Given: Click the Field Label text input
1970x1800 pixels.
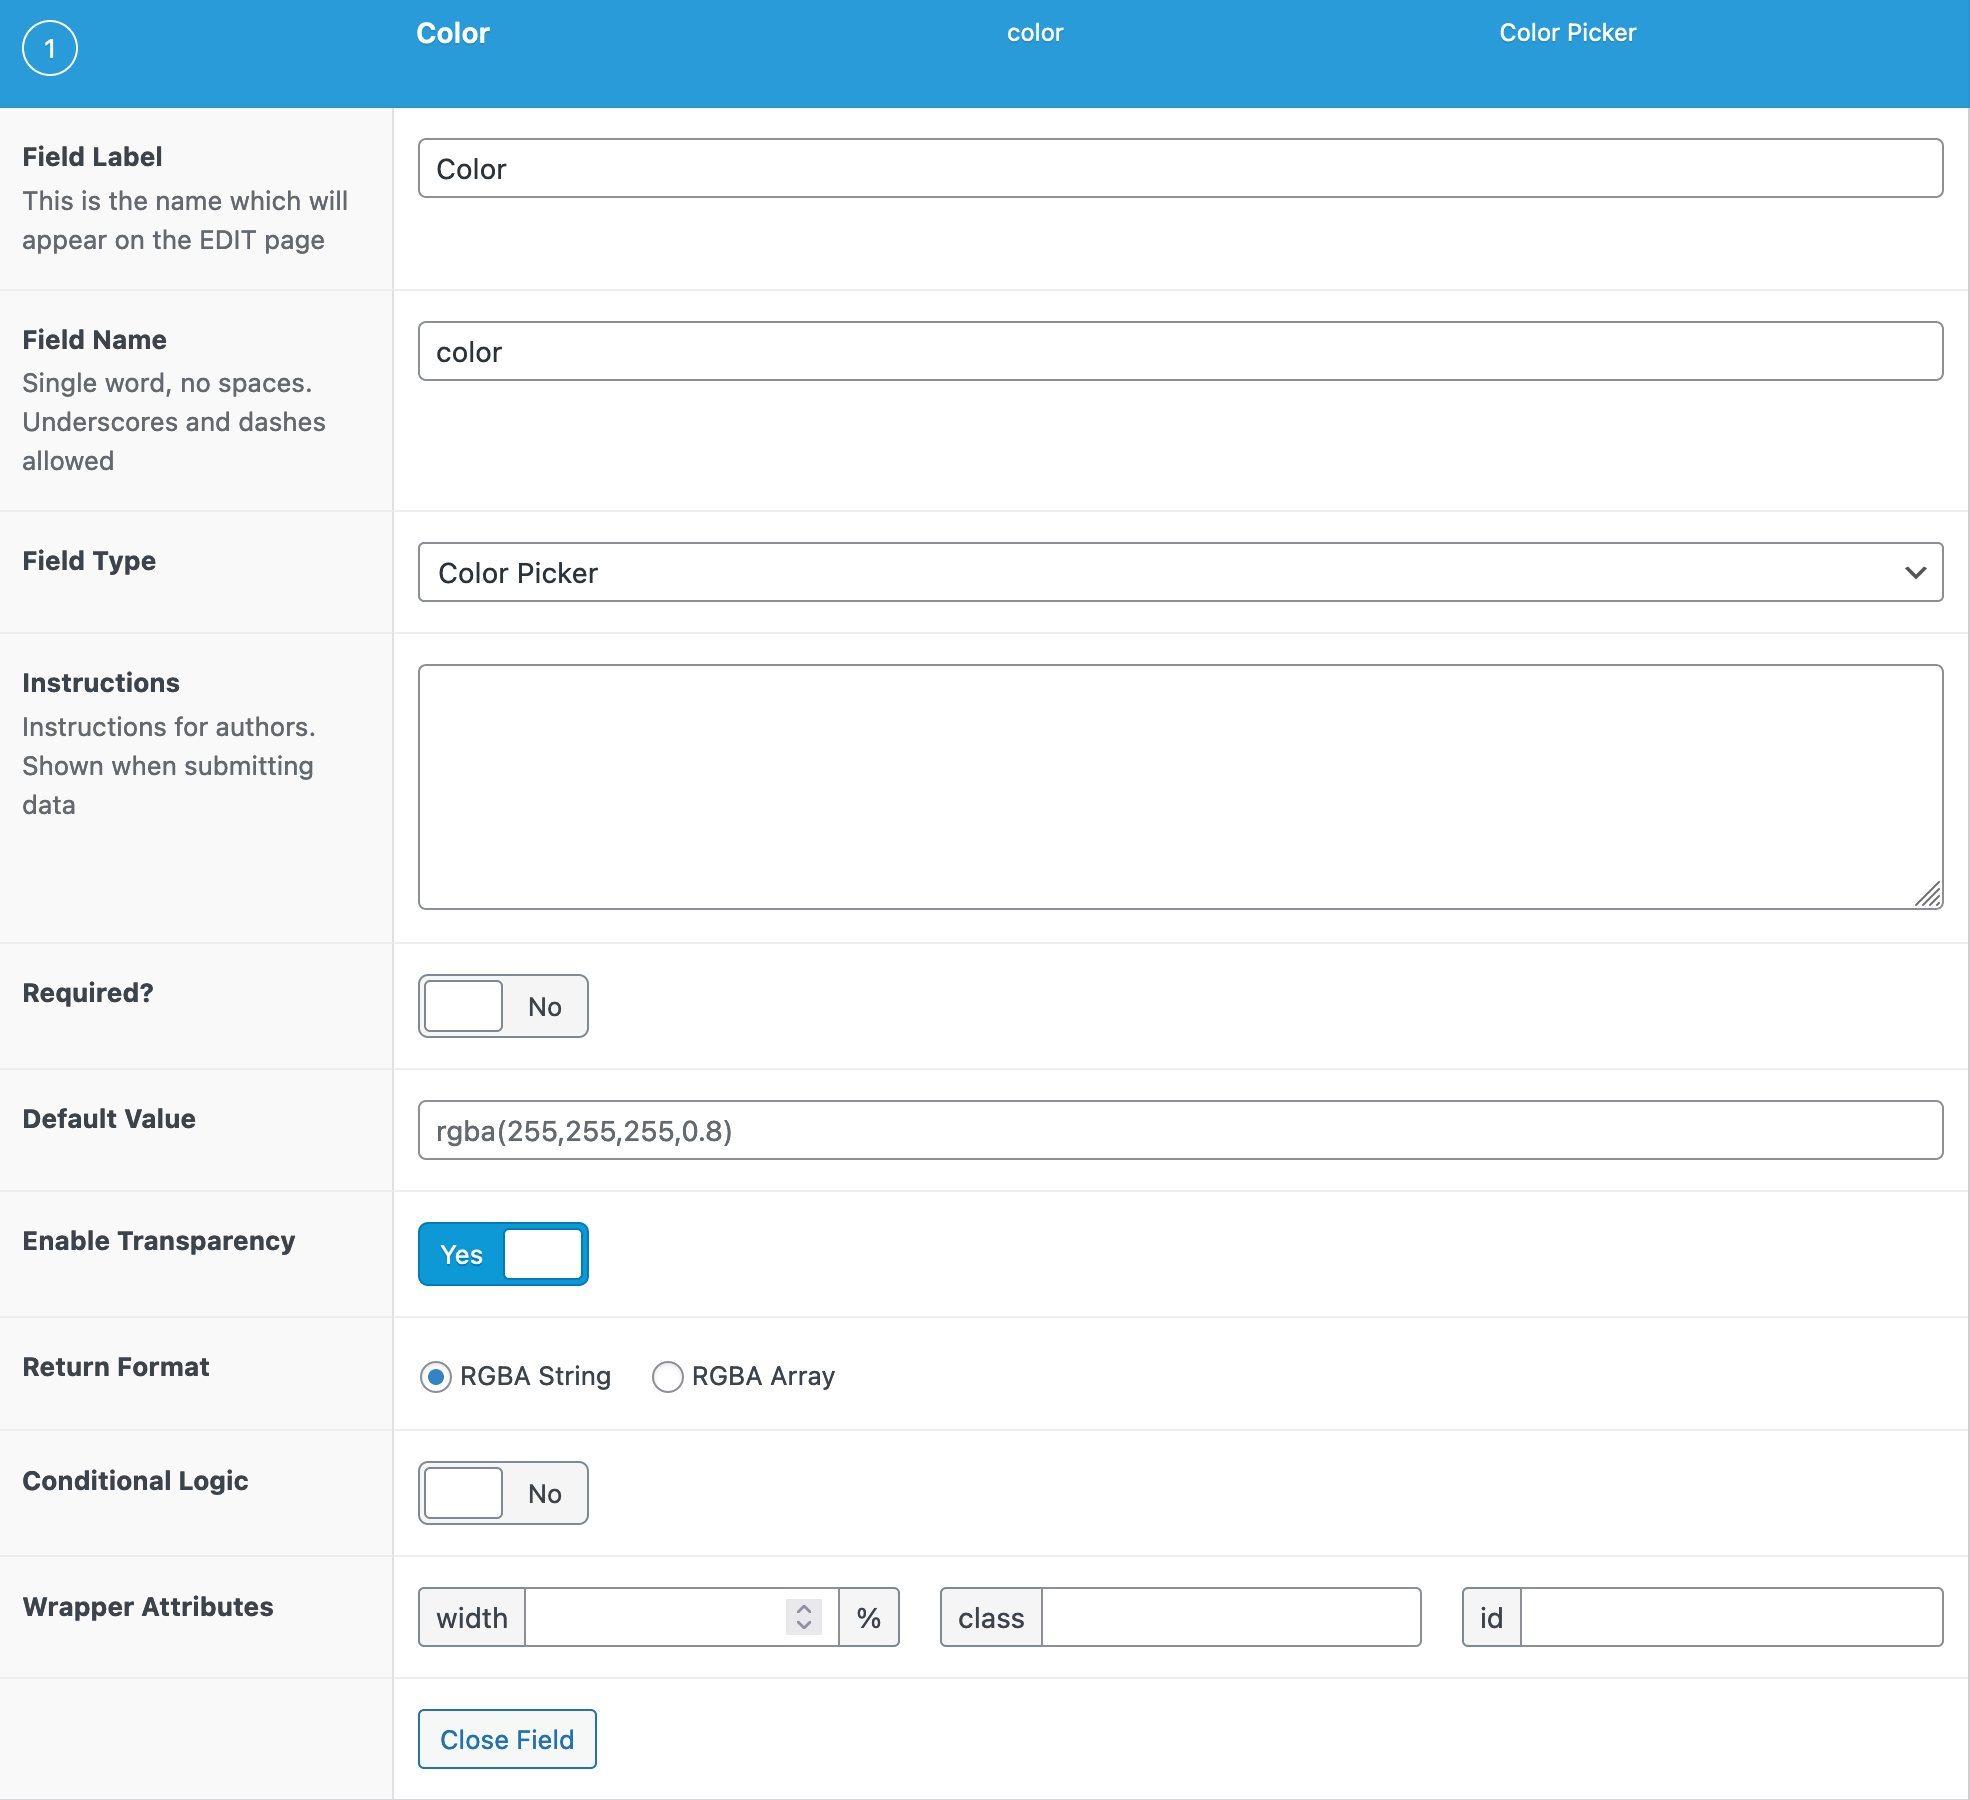Looking at the screenshot, I should coord(1180,169).
